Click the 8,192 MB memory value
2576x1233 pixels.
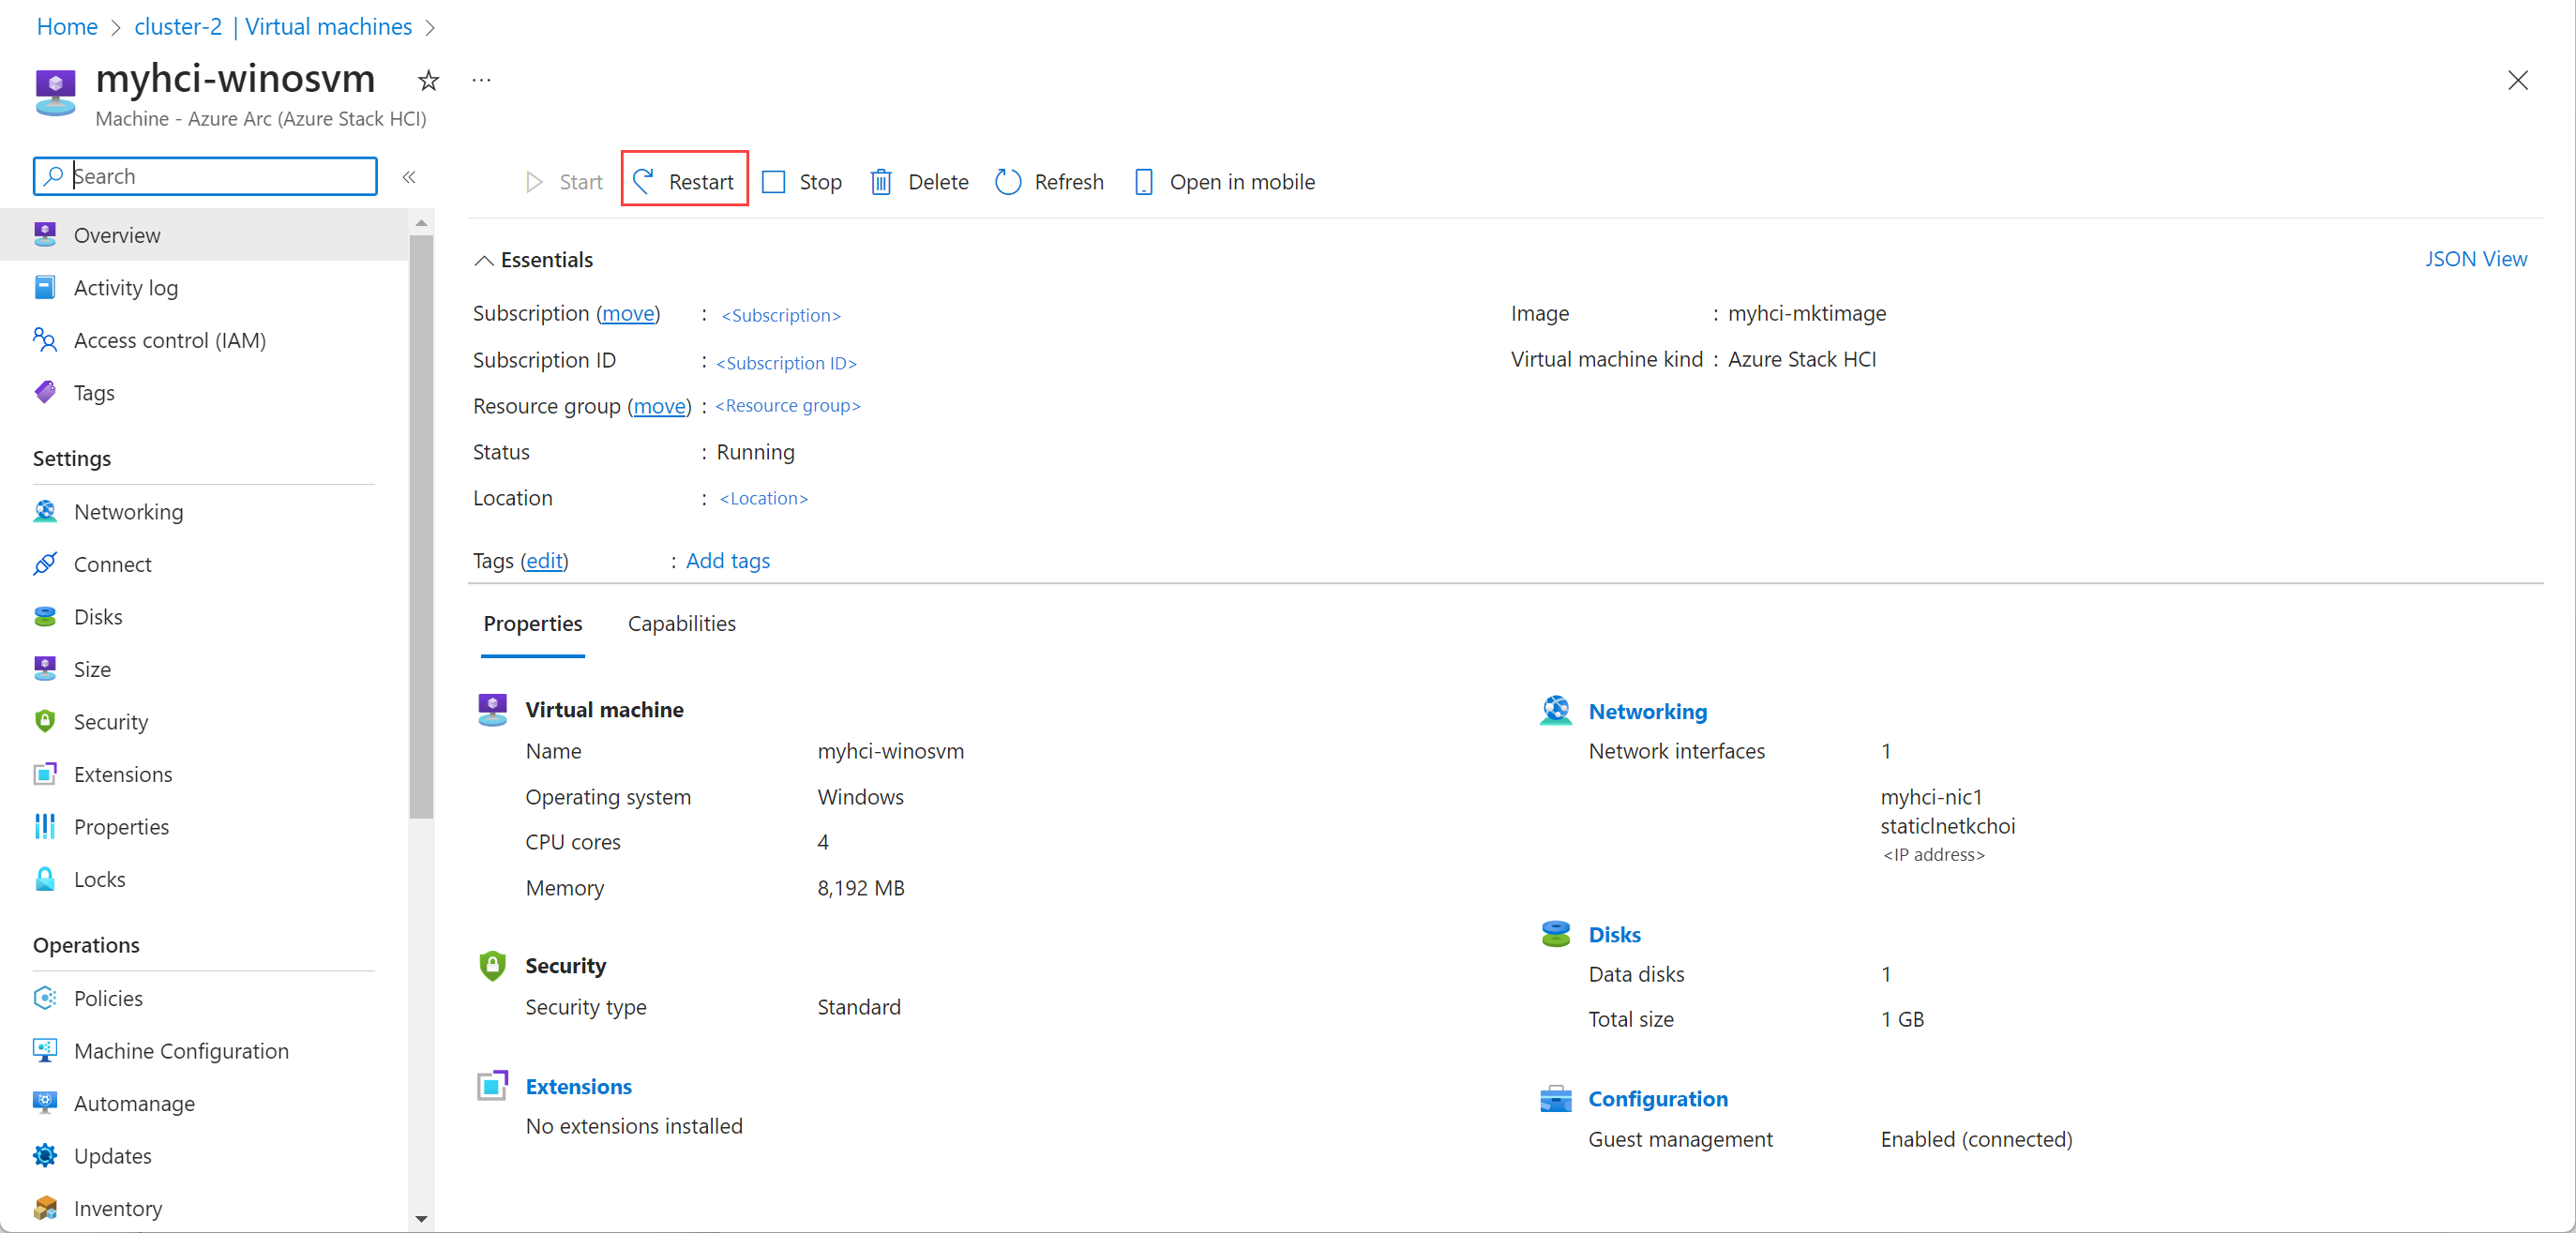[x=860, y=888]
